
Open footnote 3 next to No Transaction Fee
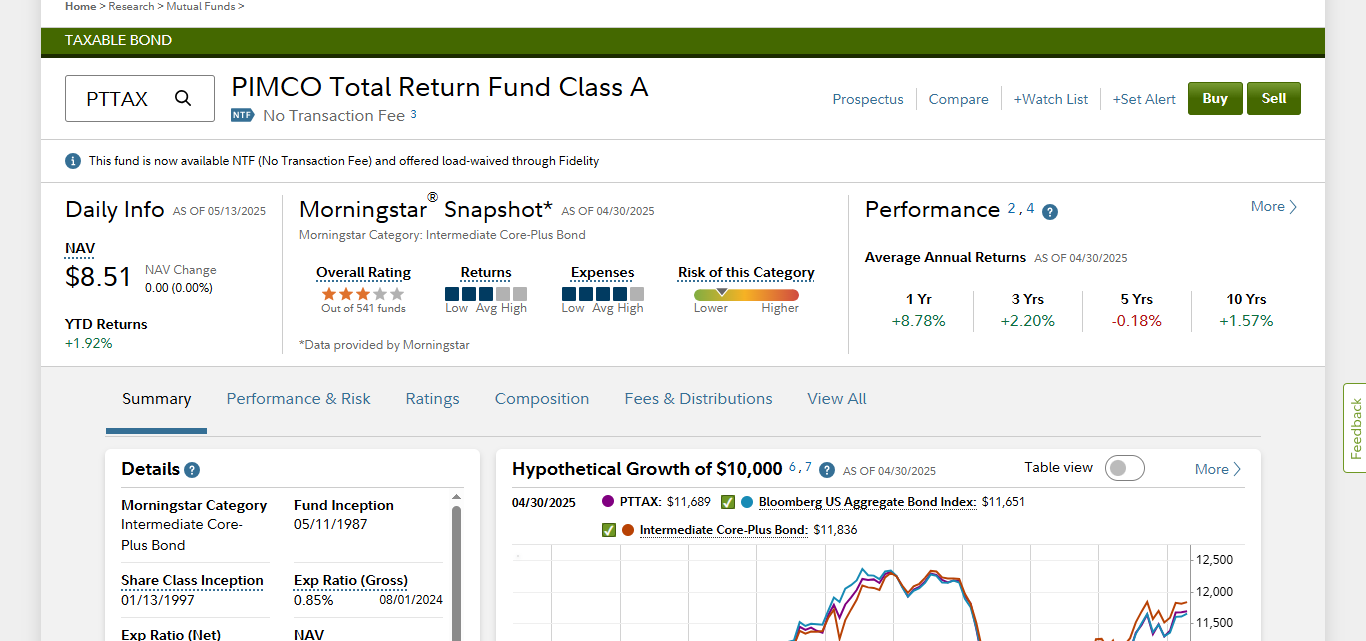click(413, 114)
